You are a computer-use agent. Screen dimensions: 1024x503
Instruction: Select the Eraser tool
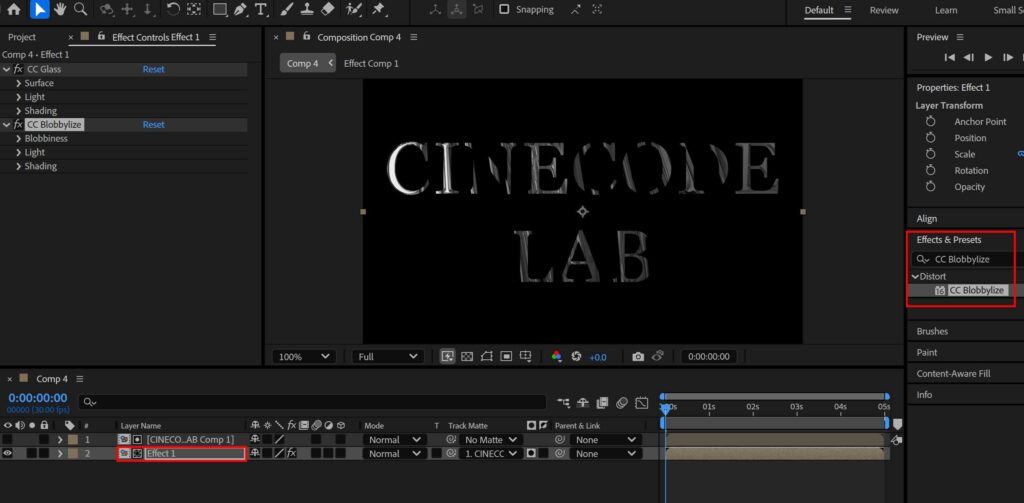coord(328,9)
